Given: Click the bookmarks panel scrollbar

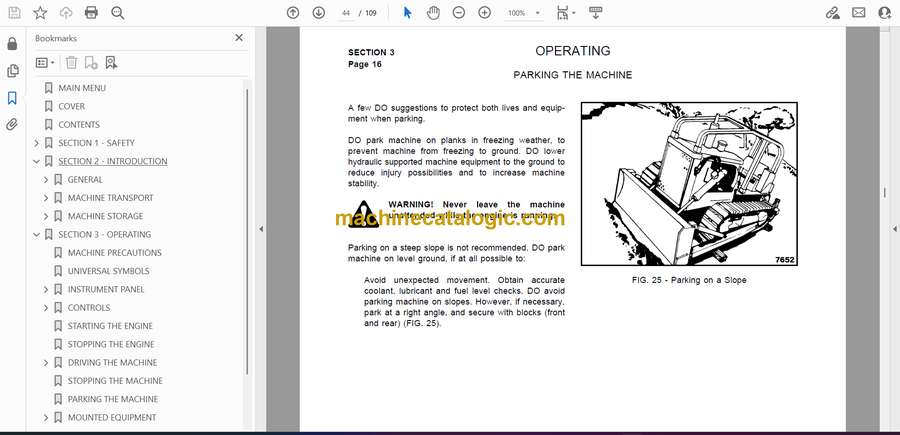Looking at the screenshot, I should click(x=247, y=231).
